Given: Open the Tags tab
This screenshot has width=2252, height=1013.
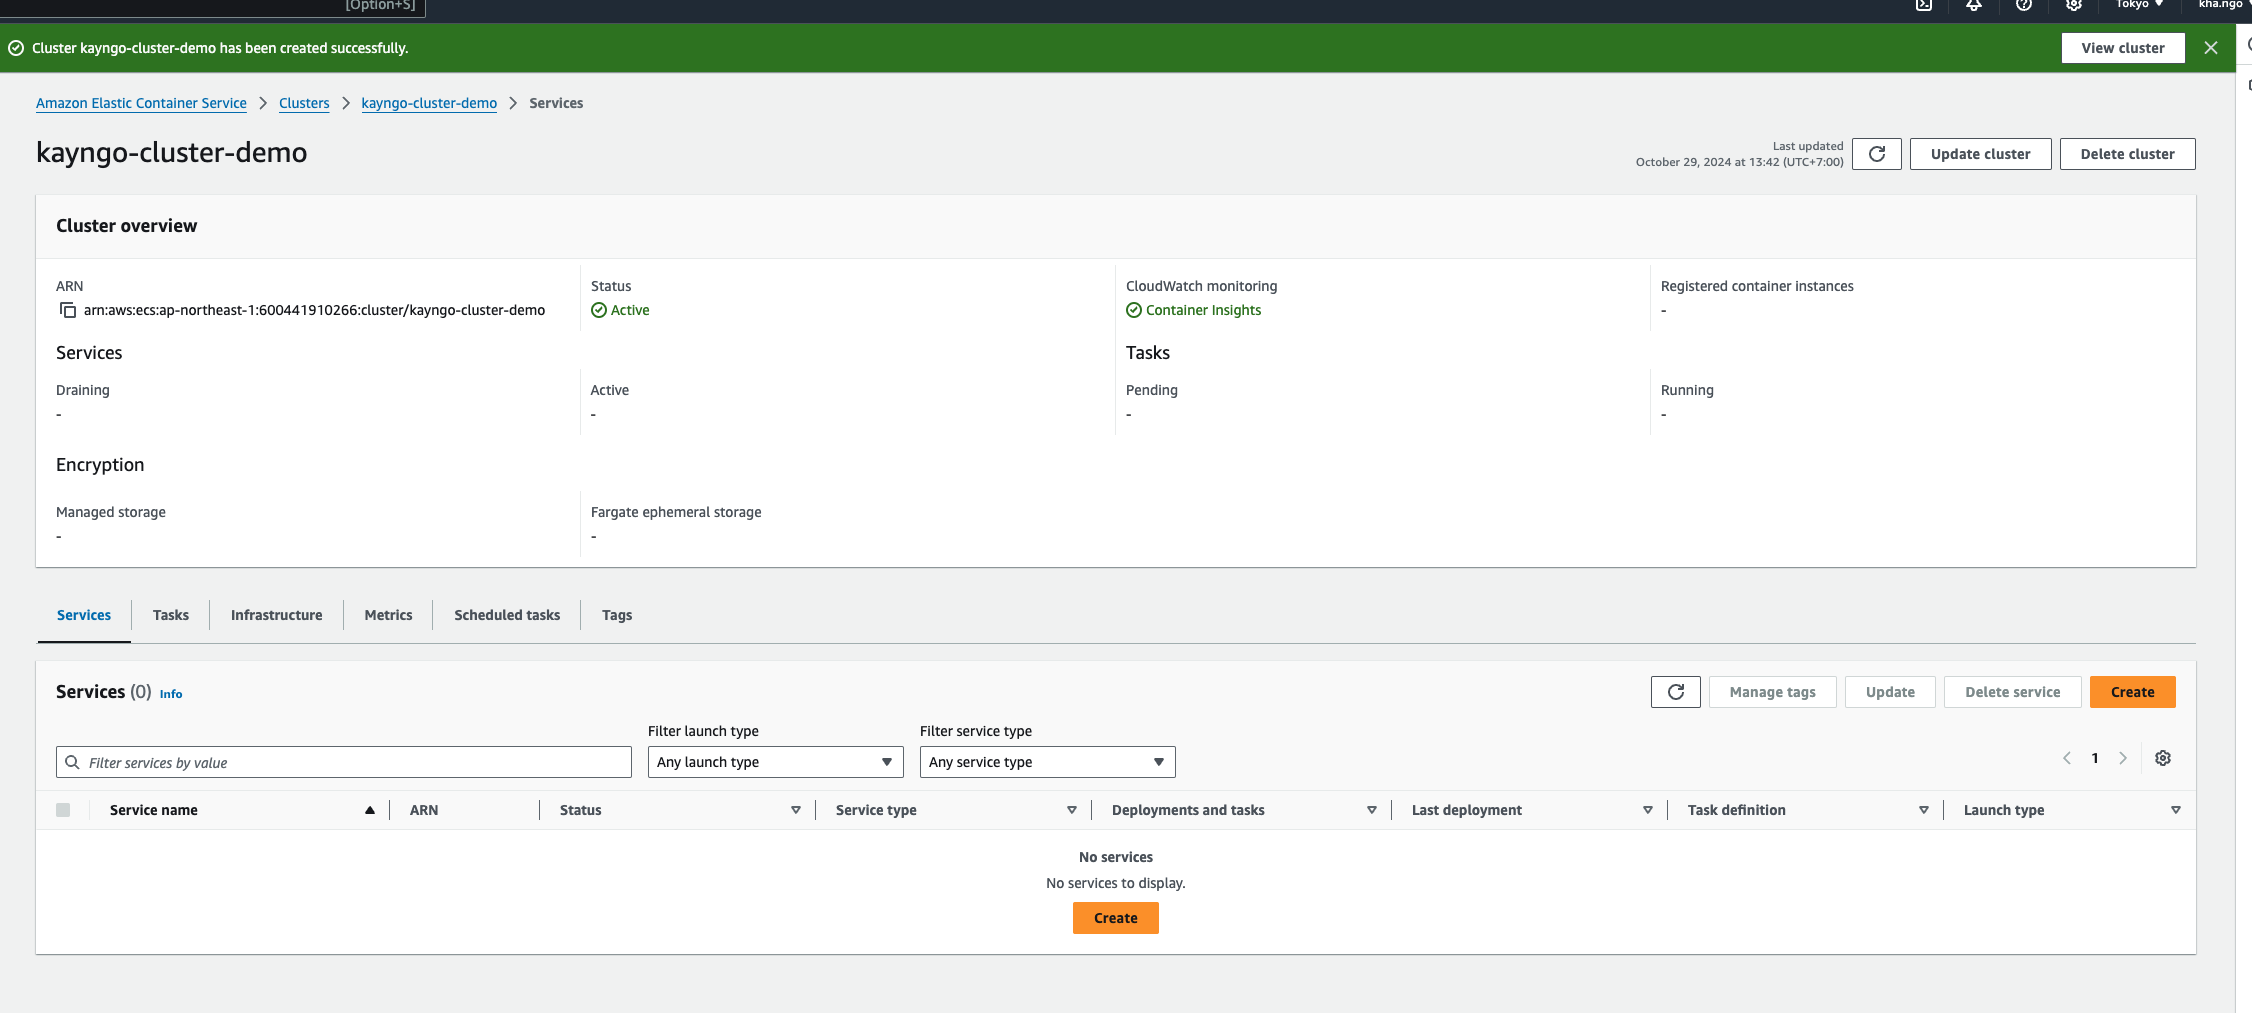Looking at the screenshot, I should (617, 615).
